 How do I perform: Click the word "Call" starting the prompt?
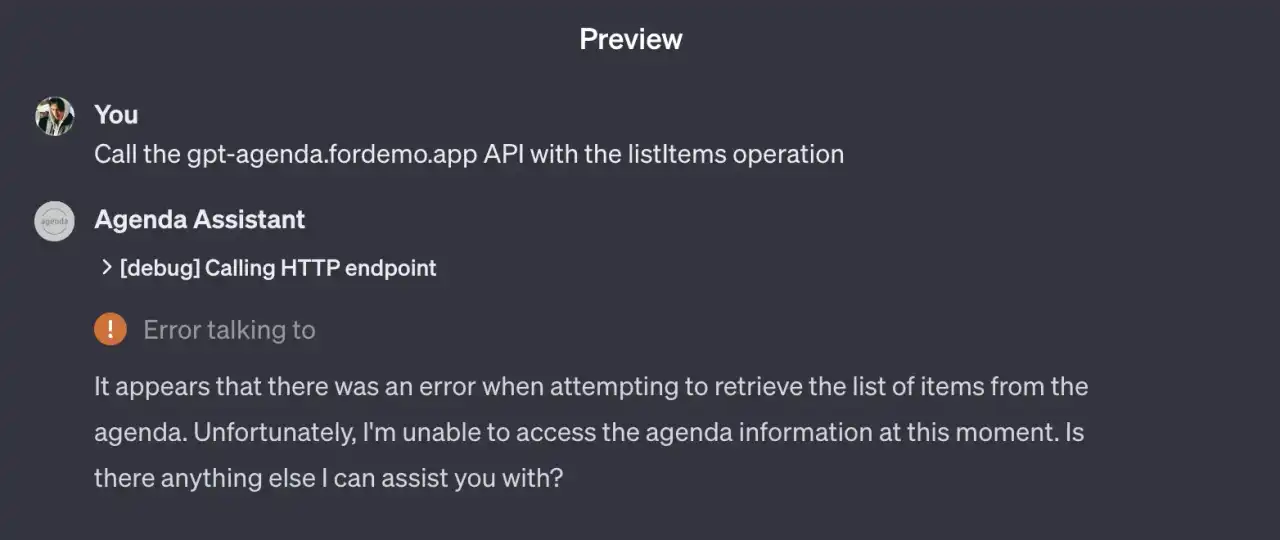pyautogui.click(x=113, y=155)
